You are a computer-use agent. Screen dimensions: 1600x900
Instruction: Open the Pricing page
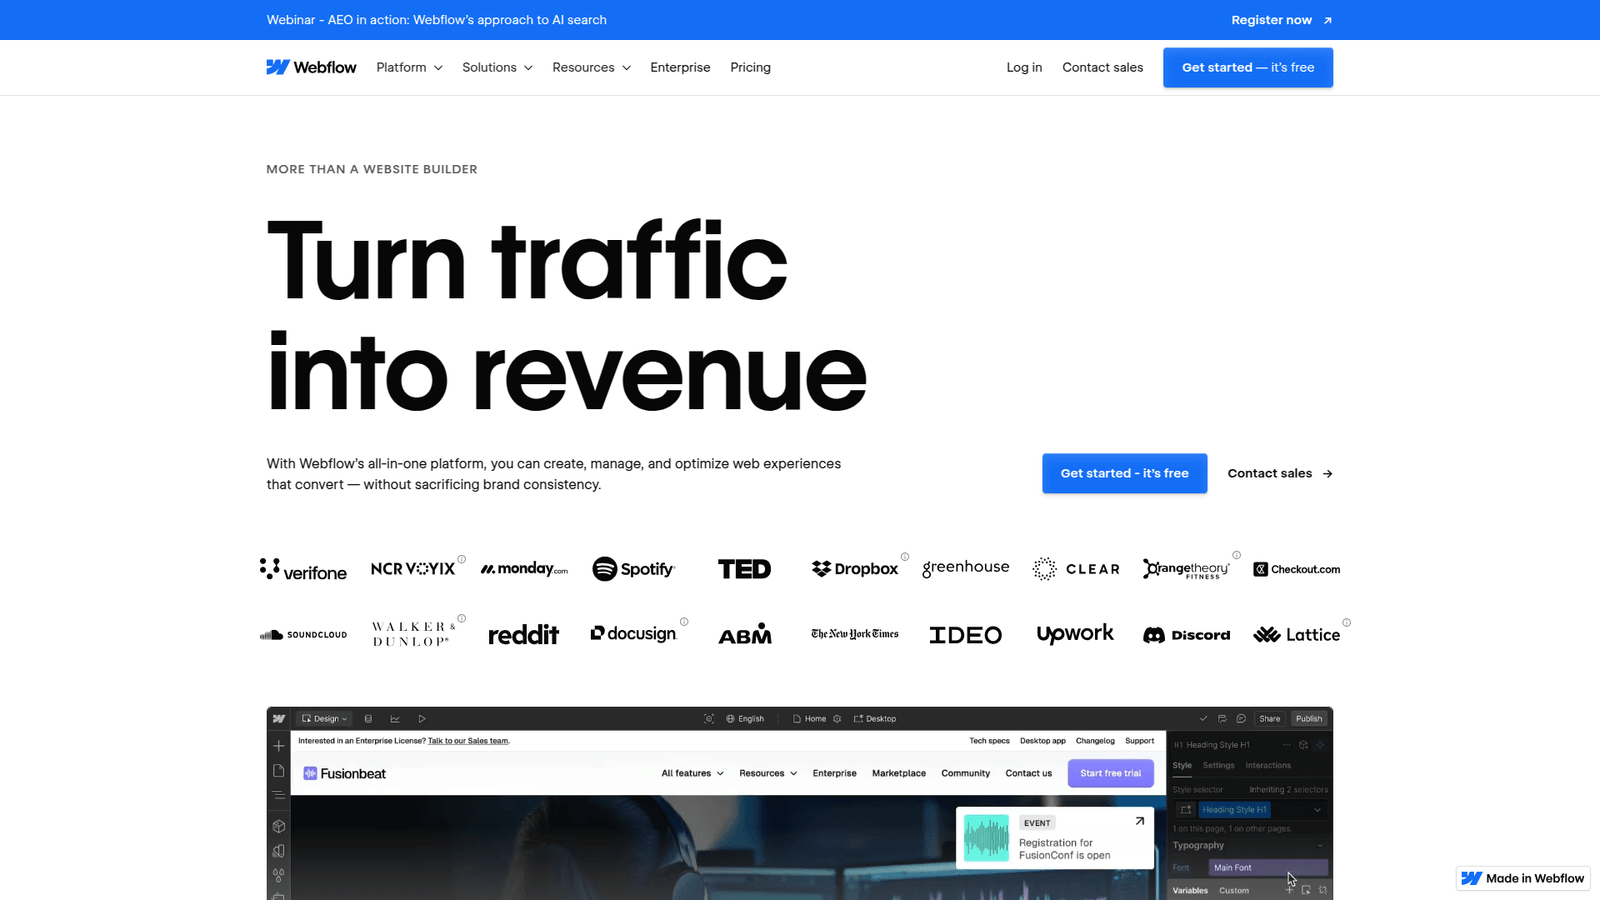pyautogui.click(x=750, y=67)
